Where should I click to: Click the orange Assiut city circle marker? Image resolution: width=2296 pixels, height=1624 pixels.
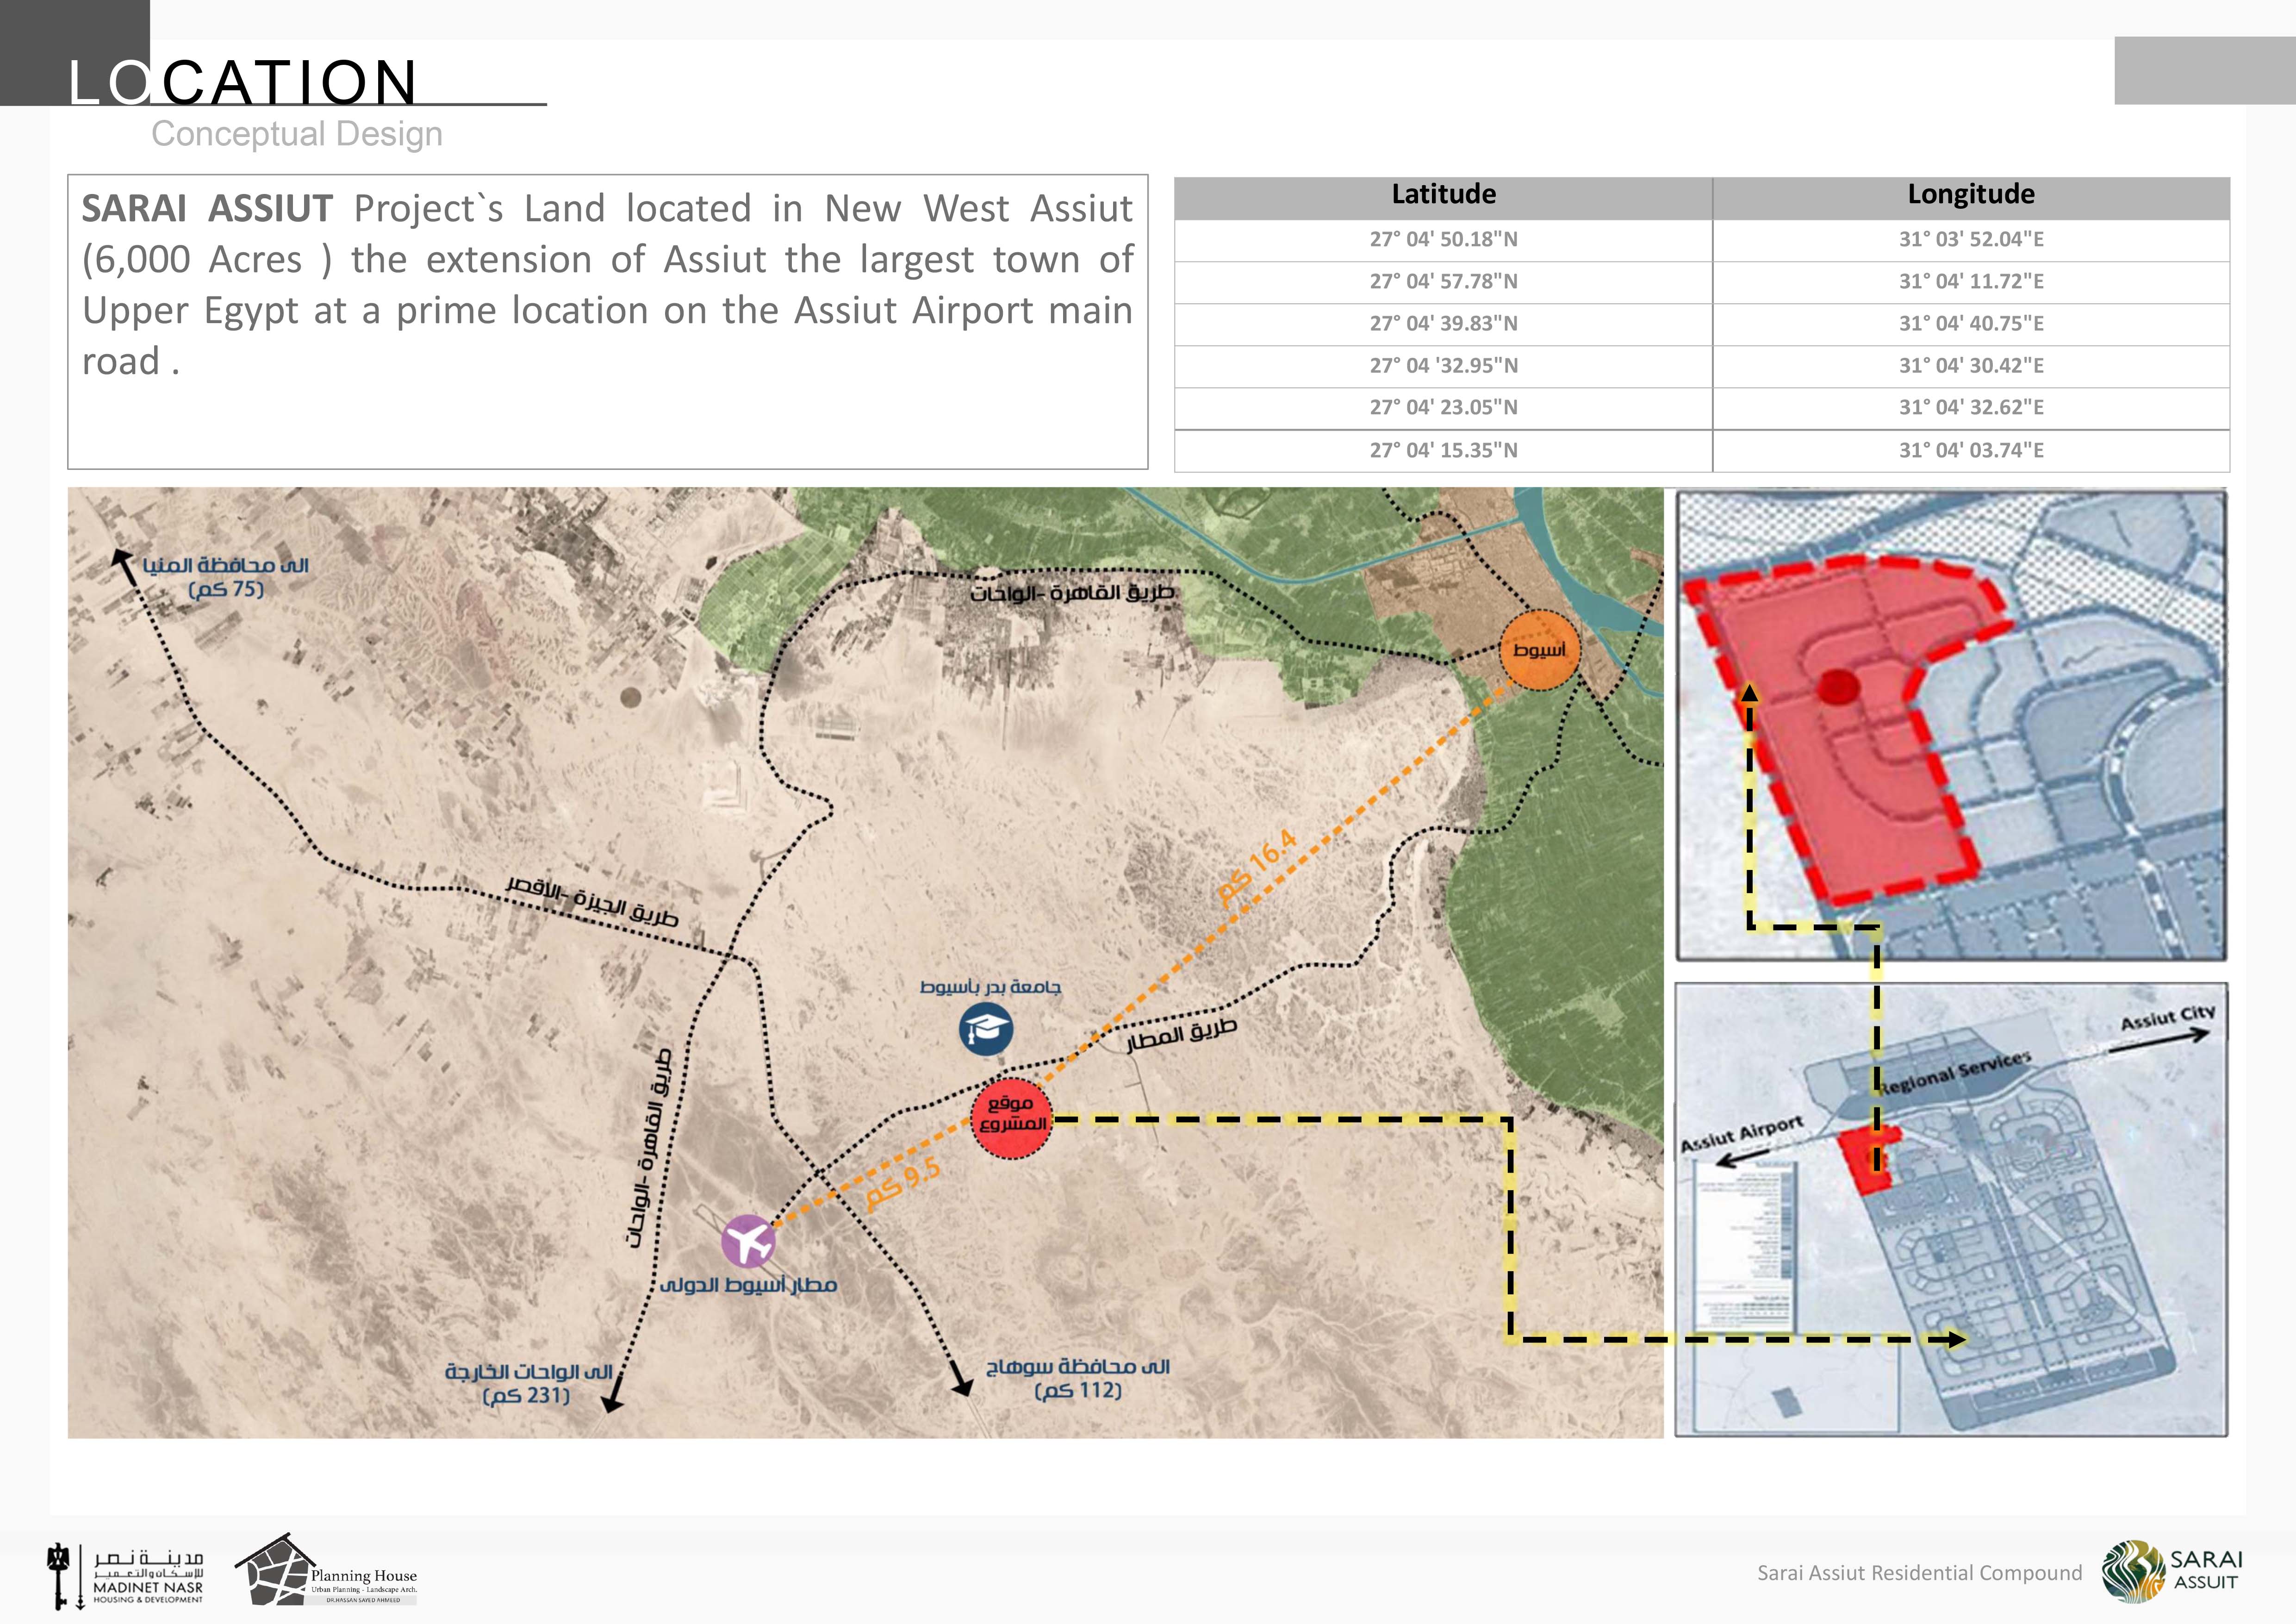[1540, 650]
